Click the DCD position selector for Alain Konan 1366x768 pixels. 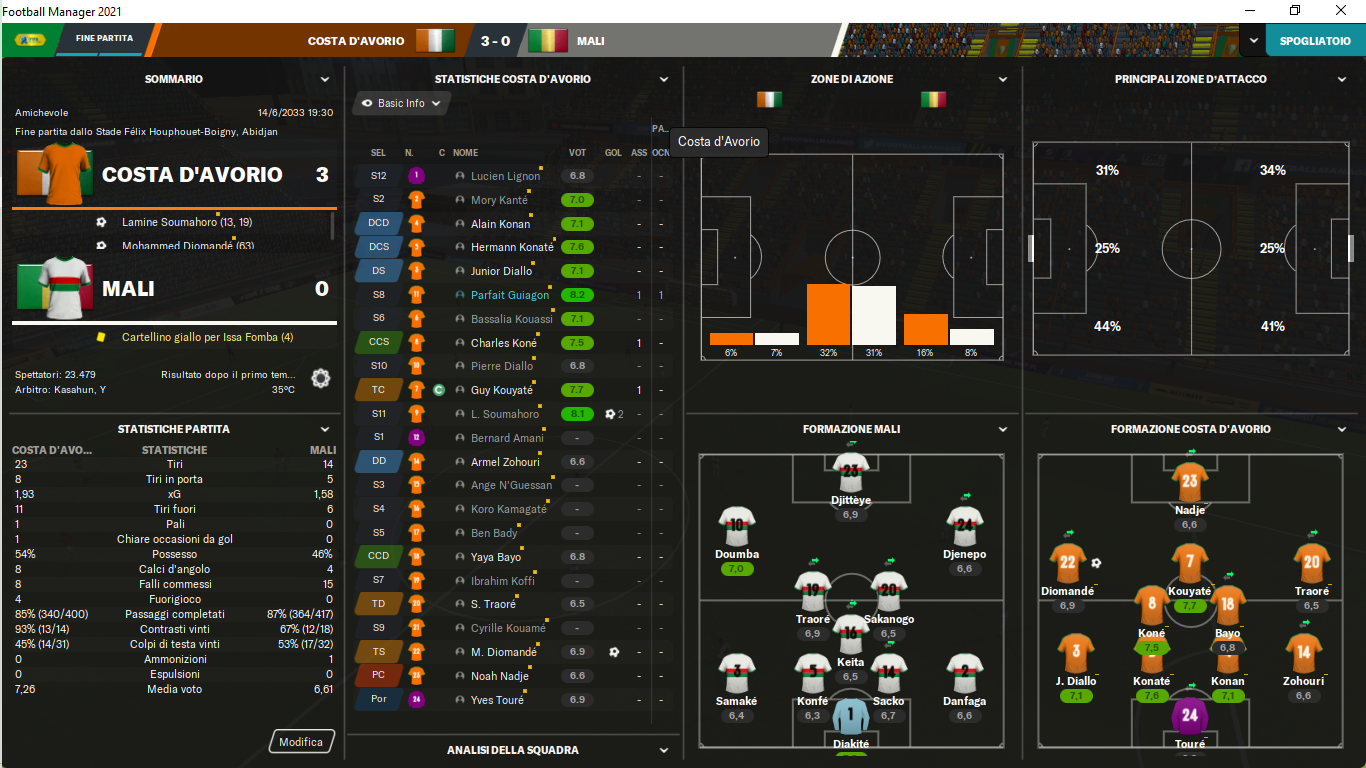point(379,223)
